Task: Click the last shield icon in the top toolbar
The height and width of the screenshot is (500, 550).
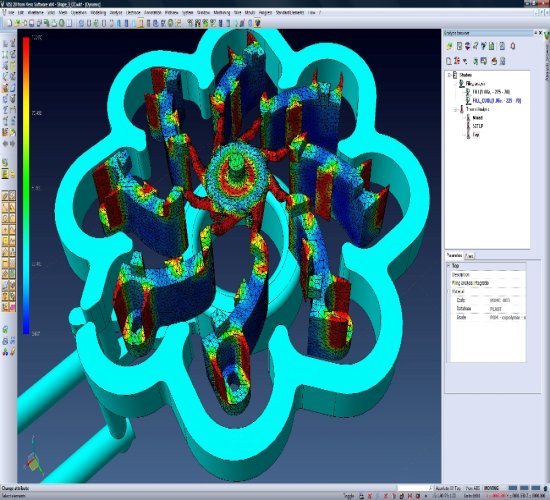Action: (x=258, y=23)
